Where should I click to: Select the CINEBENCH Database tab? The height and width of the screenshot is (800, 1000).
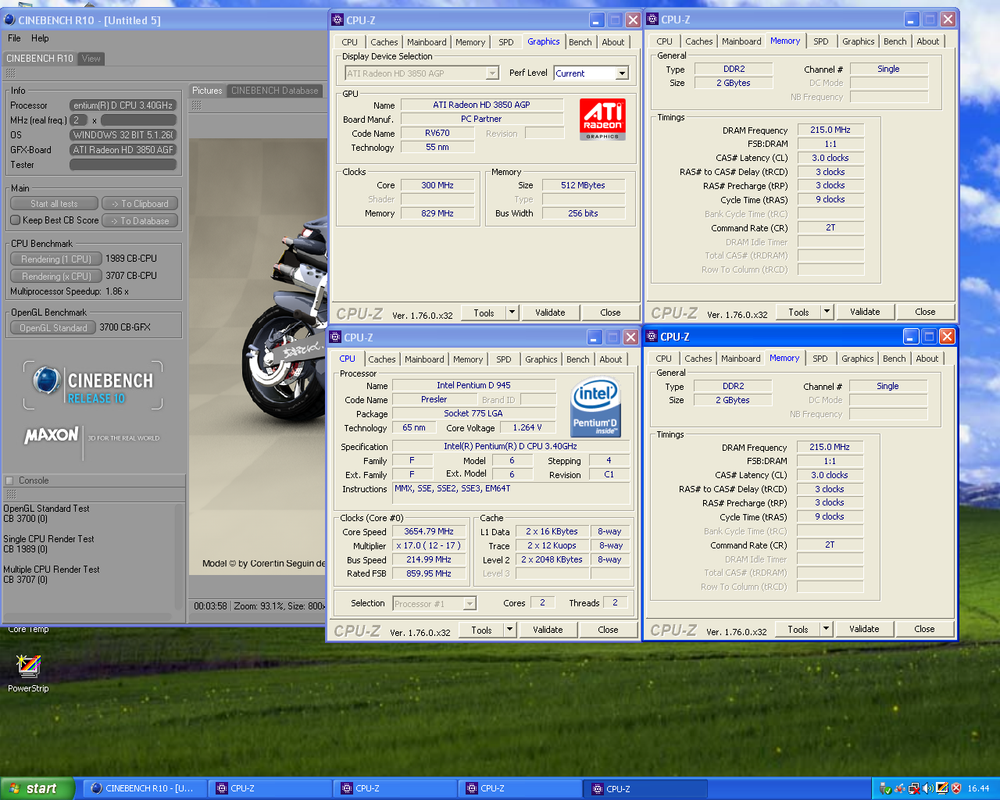(274, 91)
